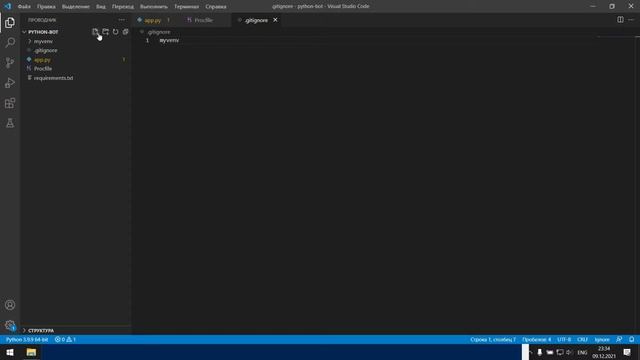The image size is (640, 360).
Task: Open the Extensions view icon
Action: [x=10, y=103]
